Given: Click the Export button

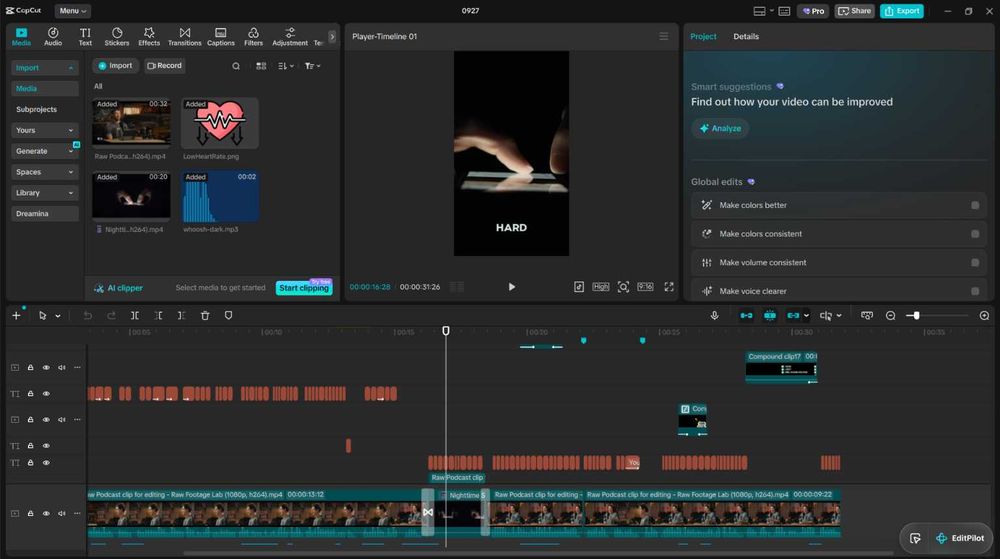Looking at the screenshot, I should pos(902,11).
